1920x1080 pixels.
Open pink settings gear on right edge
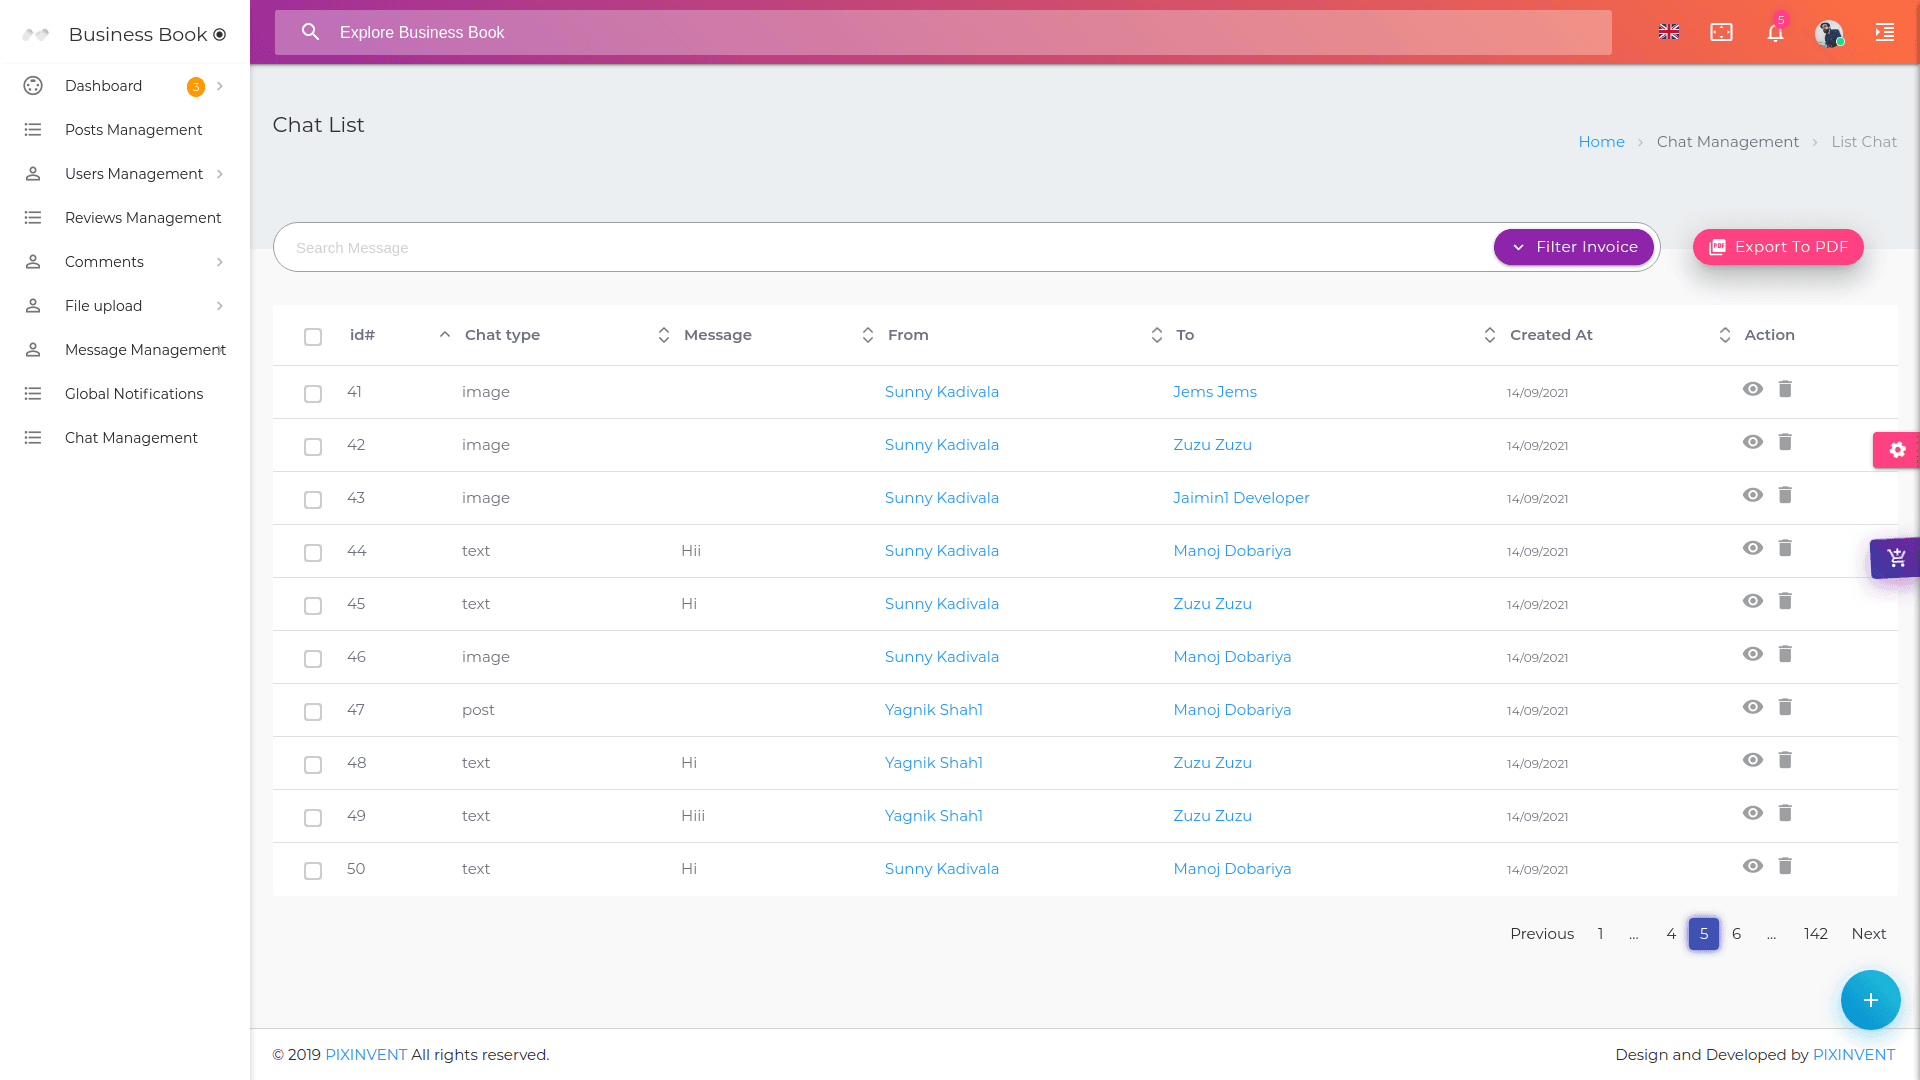(x=1897, y=450)
